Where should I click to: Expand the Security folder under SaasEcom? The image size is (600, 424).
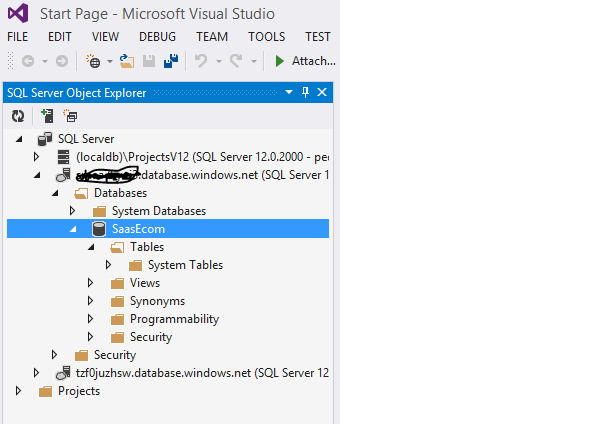90,336
